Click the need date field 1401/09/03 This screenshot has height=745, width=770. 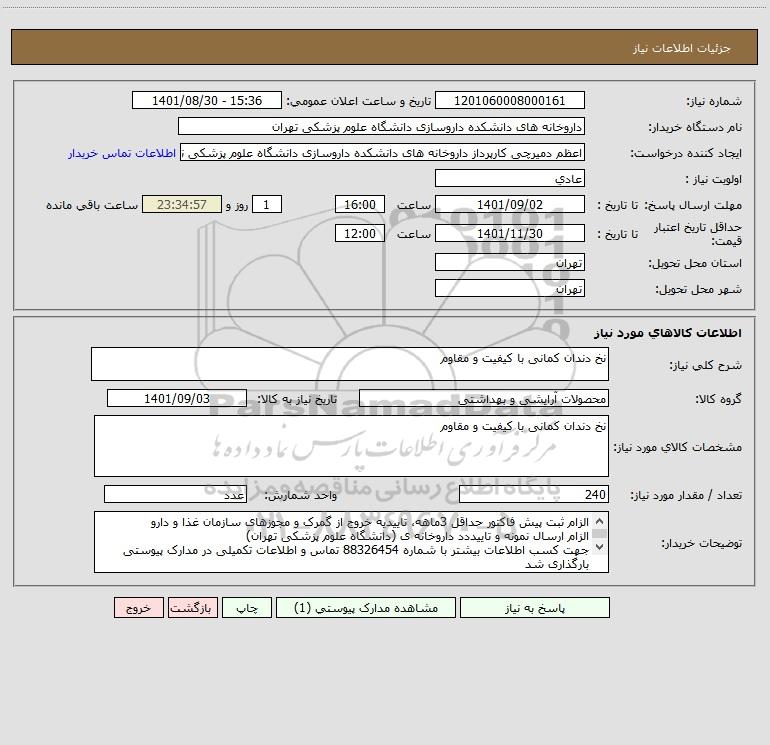click(x=177, y=398)
